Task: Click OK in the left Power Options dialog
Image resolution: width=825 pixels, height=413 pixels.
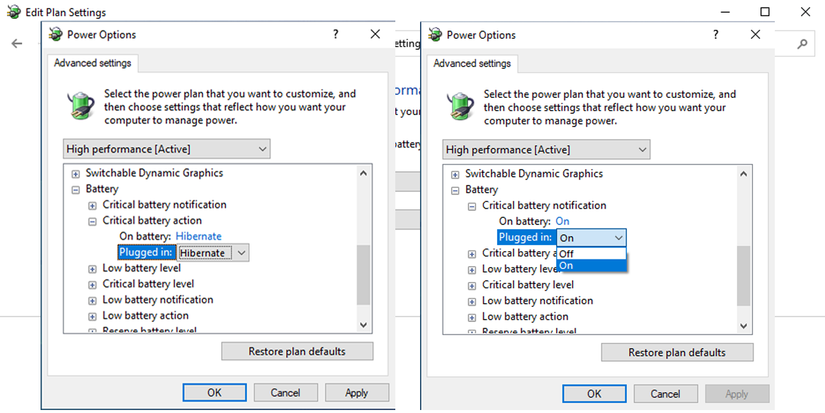Action: point(215,392)
